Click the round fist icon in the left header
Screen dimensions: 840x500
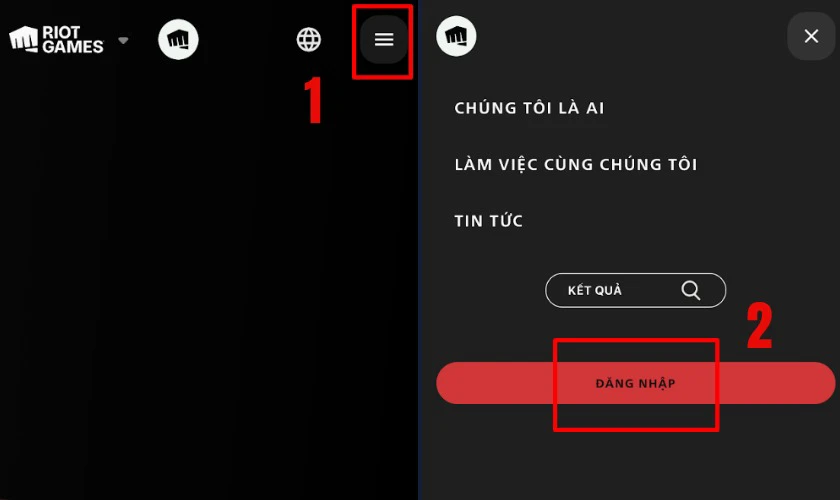click(178, 39)
